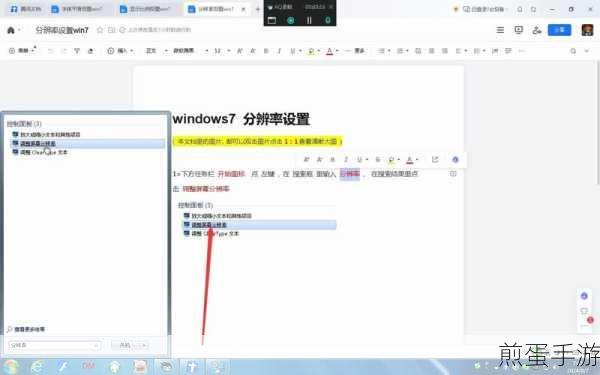
Task: Open the numbered list dropdown in toolbar
Action: 402,51
